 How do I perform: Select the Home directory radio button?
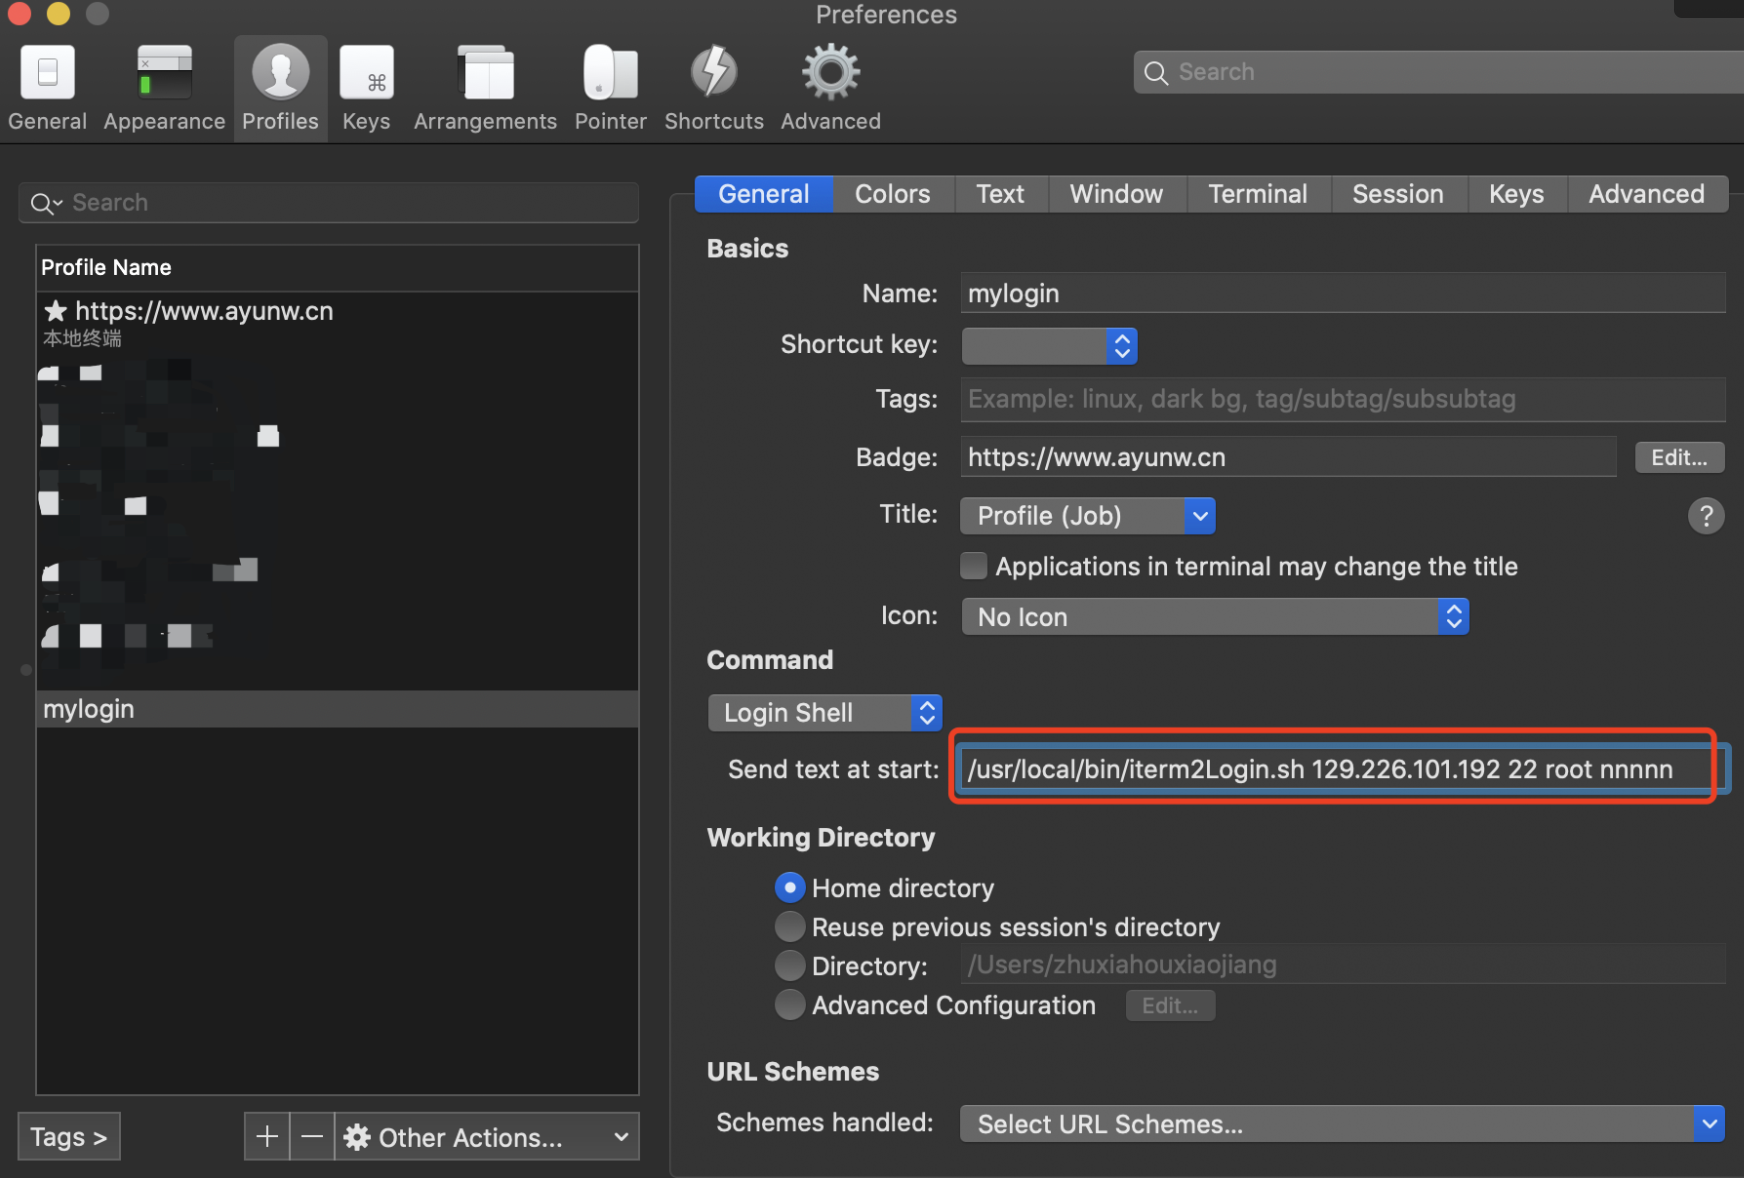point(790,887)
